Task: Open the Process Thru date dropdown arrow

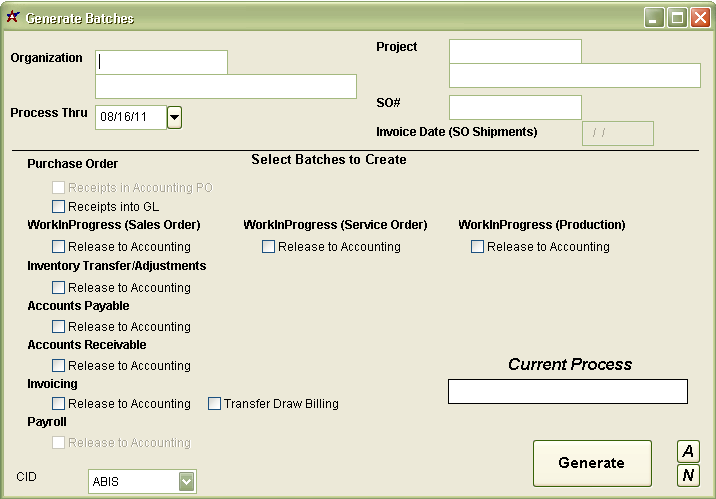Action: 174,118
